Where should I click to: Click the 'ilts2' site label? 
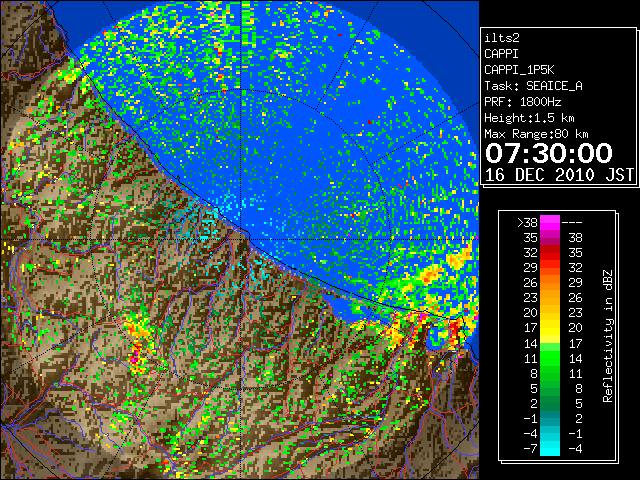502,38
